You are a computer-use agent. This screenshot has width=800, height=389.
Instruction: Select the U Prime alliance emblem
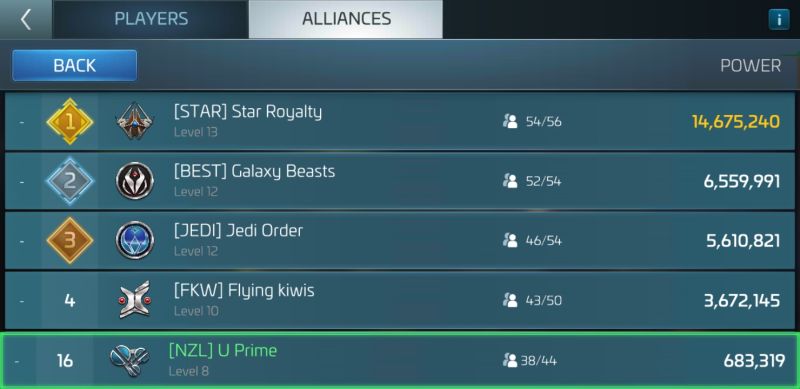coord(129,360)
